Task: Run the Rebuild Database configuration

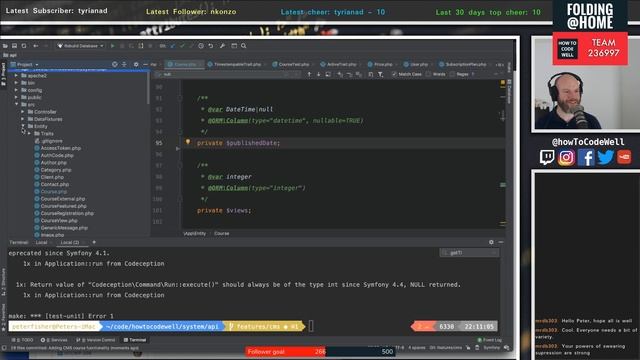Action: 113,46
